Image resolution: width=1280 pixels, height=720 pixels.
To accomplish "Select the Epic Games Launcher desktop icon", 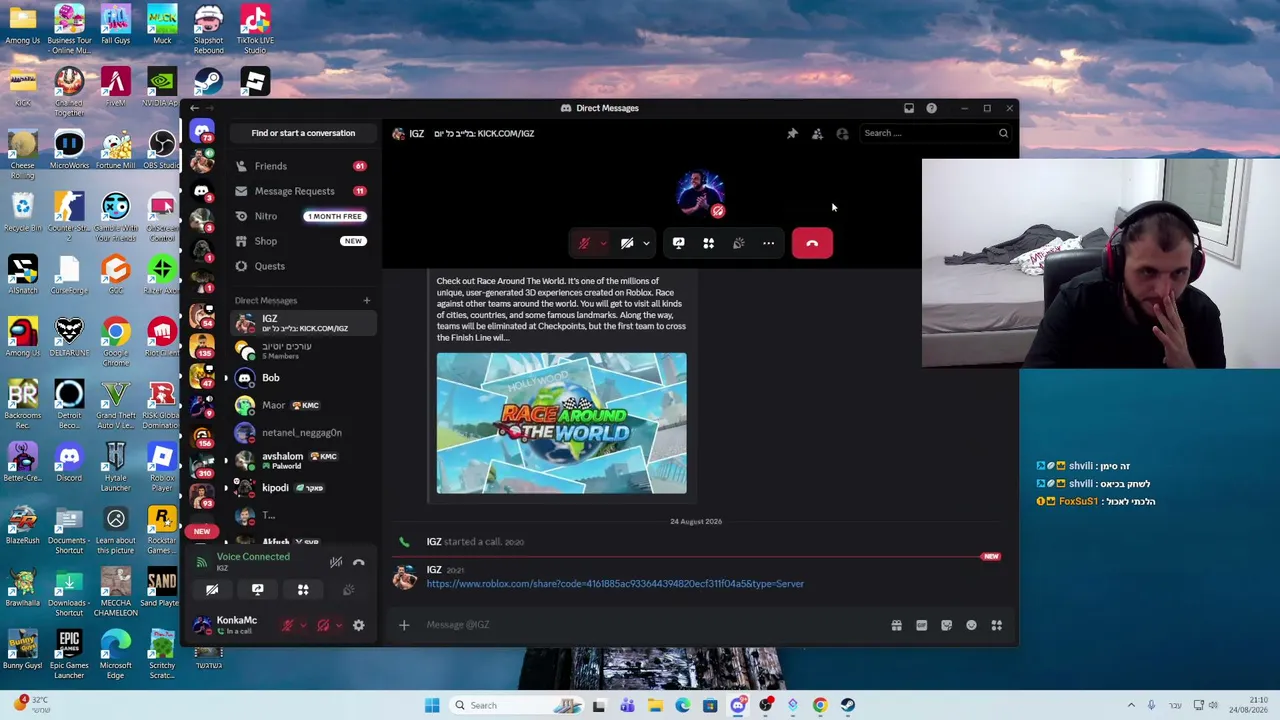I will 69,654.
